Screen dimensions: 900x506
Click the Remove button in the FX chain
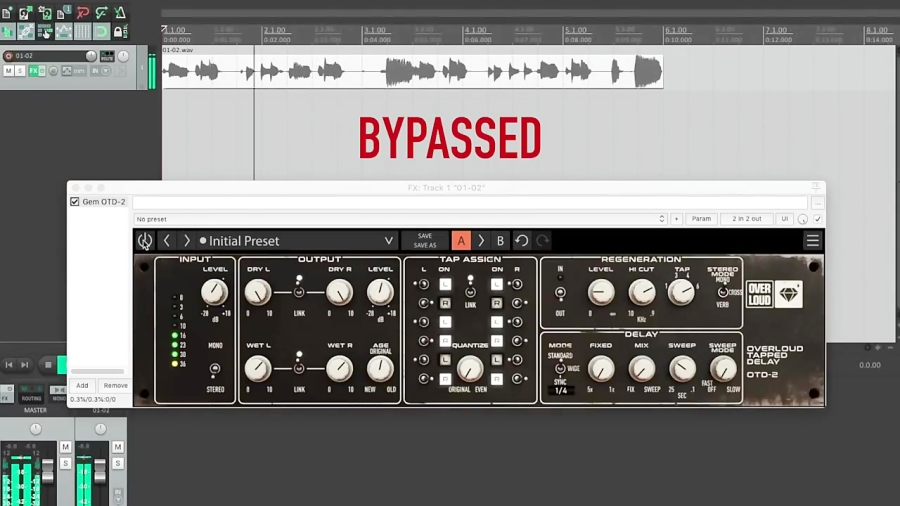[x=115, y=386]
